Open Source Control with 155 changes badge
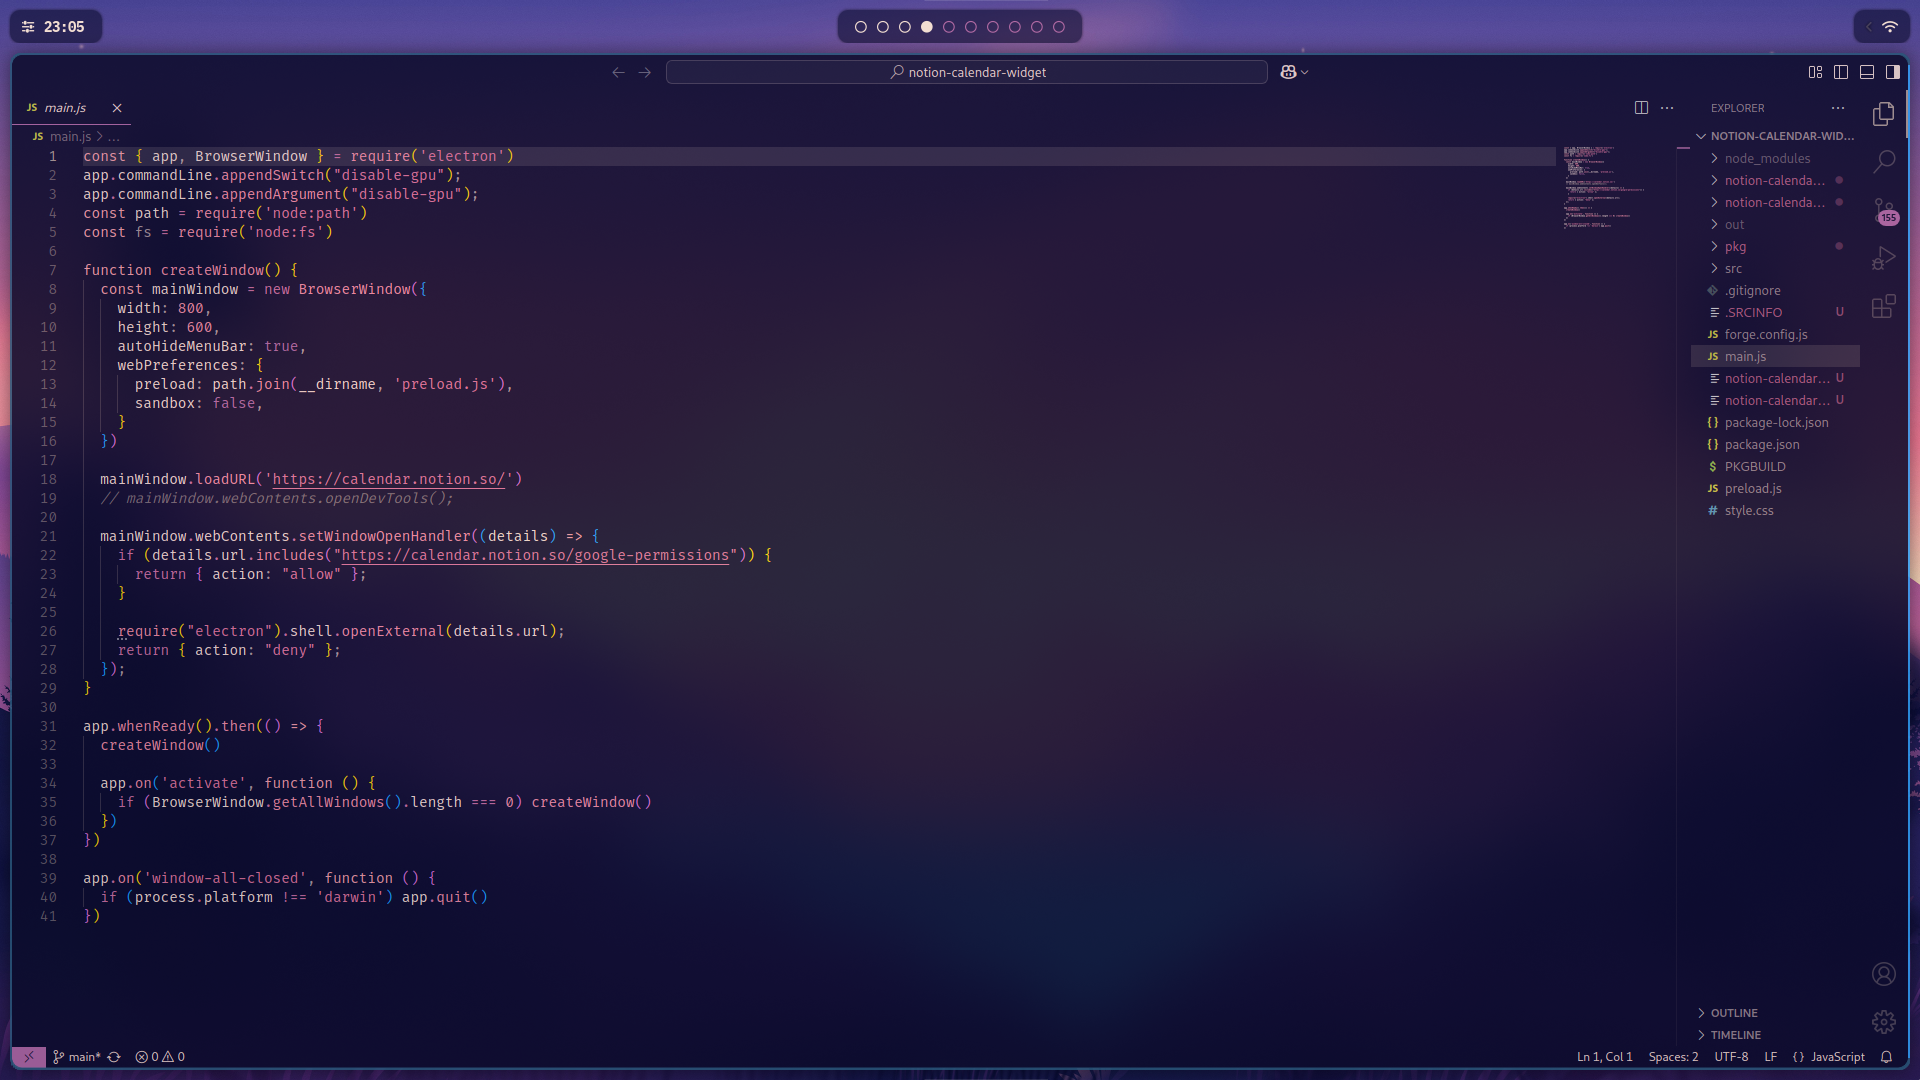The height and width of the screenshot is (1080, 1920). coord(1884,210)
